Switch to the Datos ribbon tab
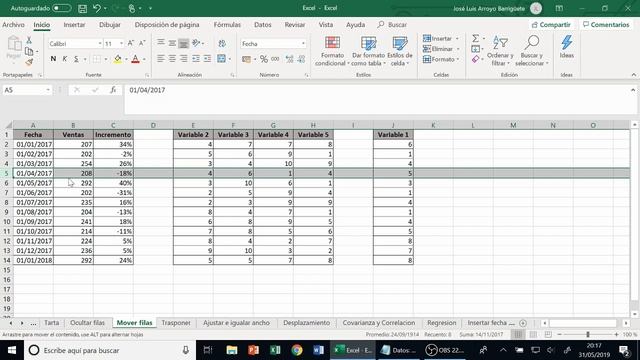 tap(262, 25)
